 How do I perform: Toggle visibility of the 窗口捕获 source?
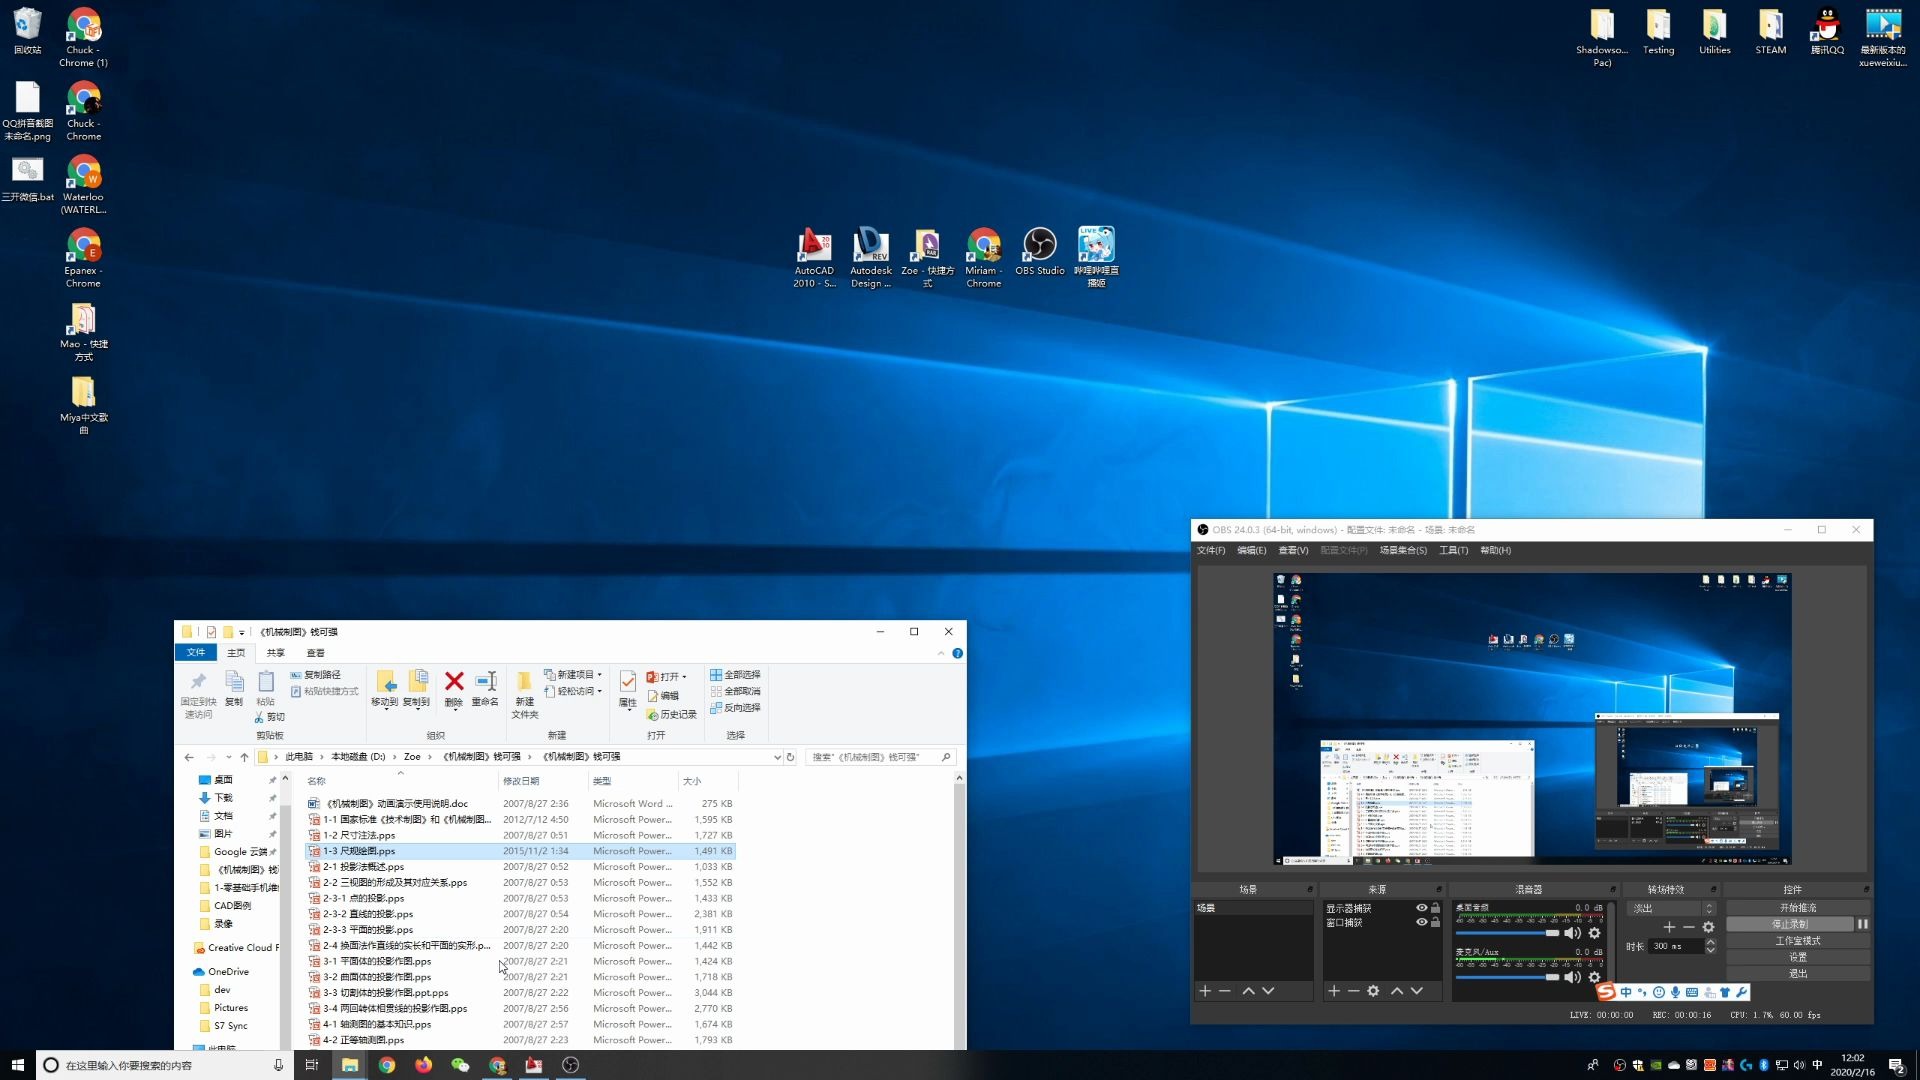click(1421, 922)
